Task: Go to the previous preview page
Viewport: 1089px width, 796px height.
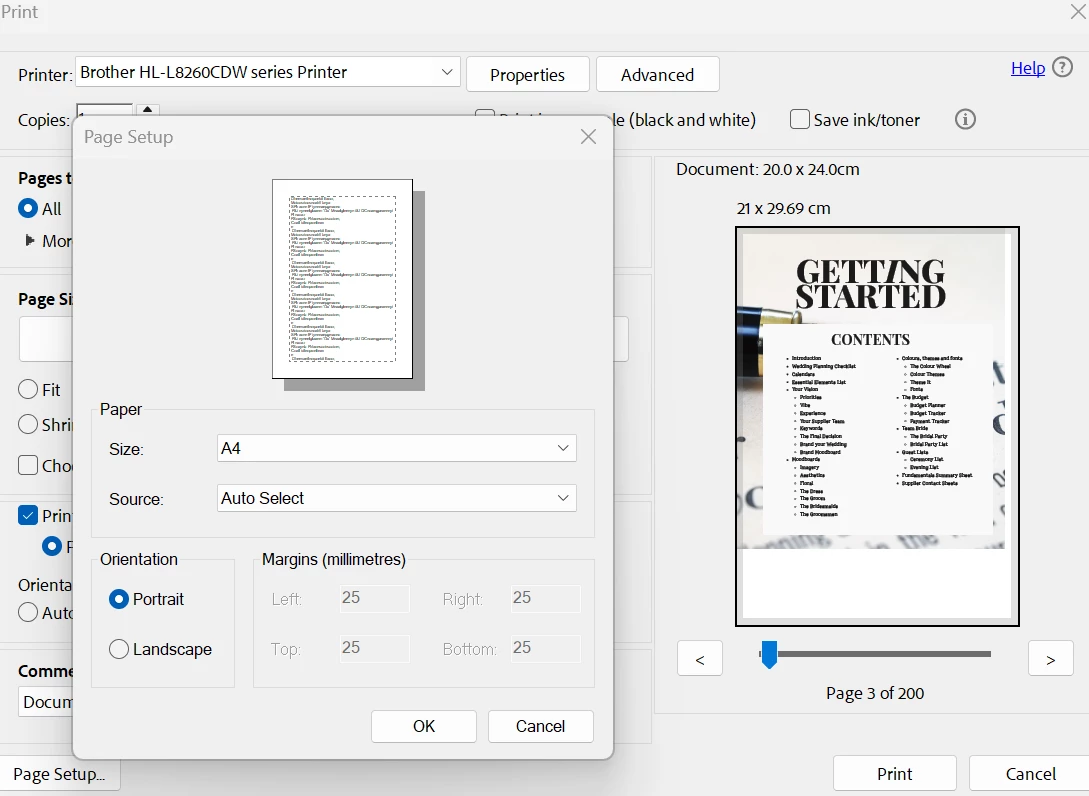Action: [700, 658]
